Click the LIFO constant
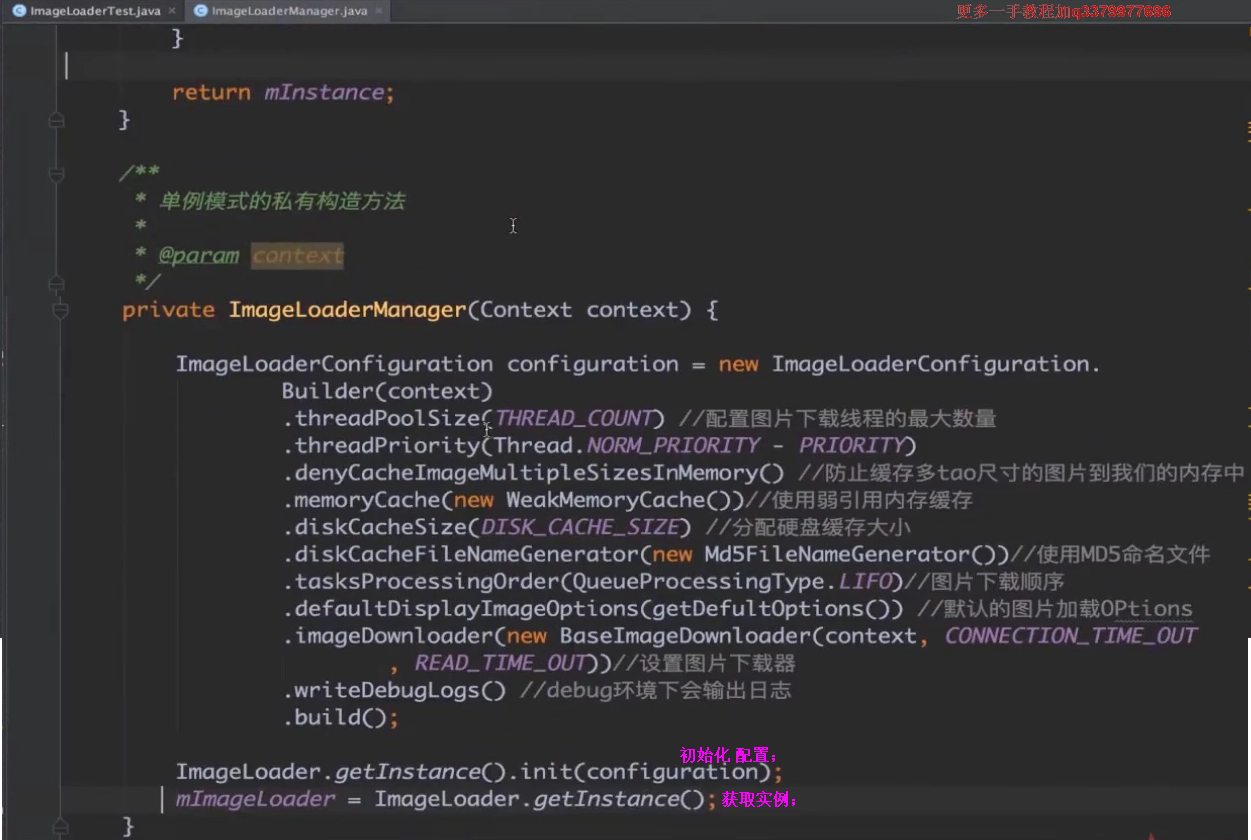The width and height of the screenshot is (1251, 840). 864,580
